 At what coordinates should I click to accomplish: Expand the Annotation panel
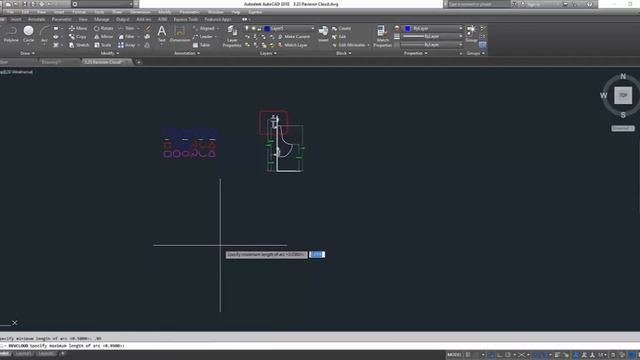tap(187, 53)
